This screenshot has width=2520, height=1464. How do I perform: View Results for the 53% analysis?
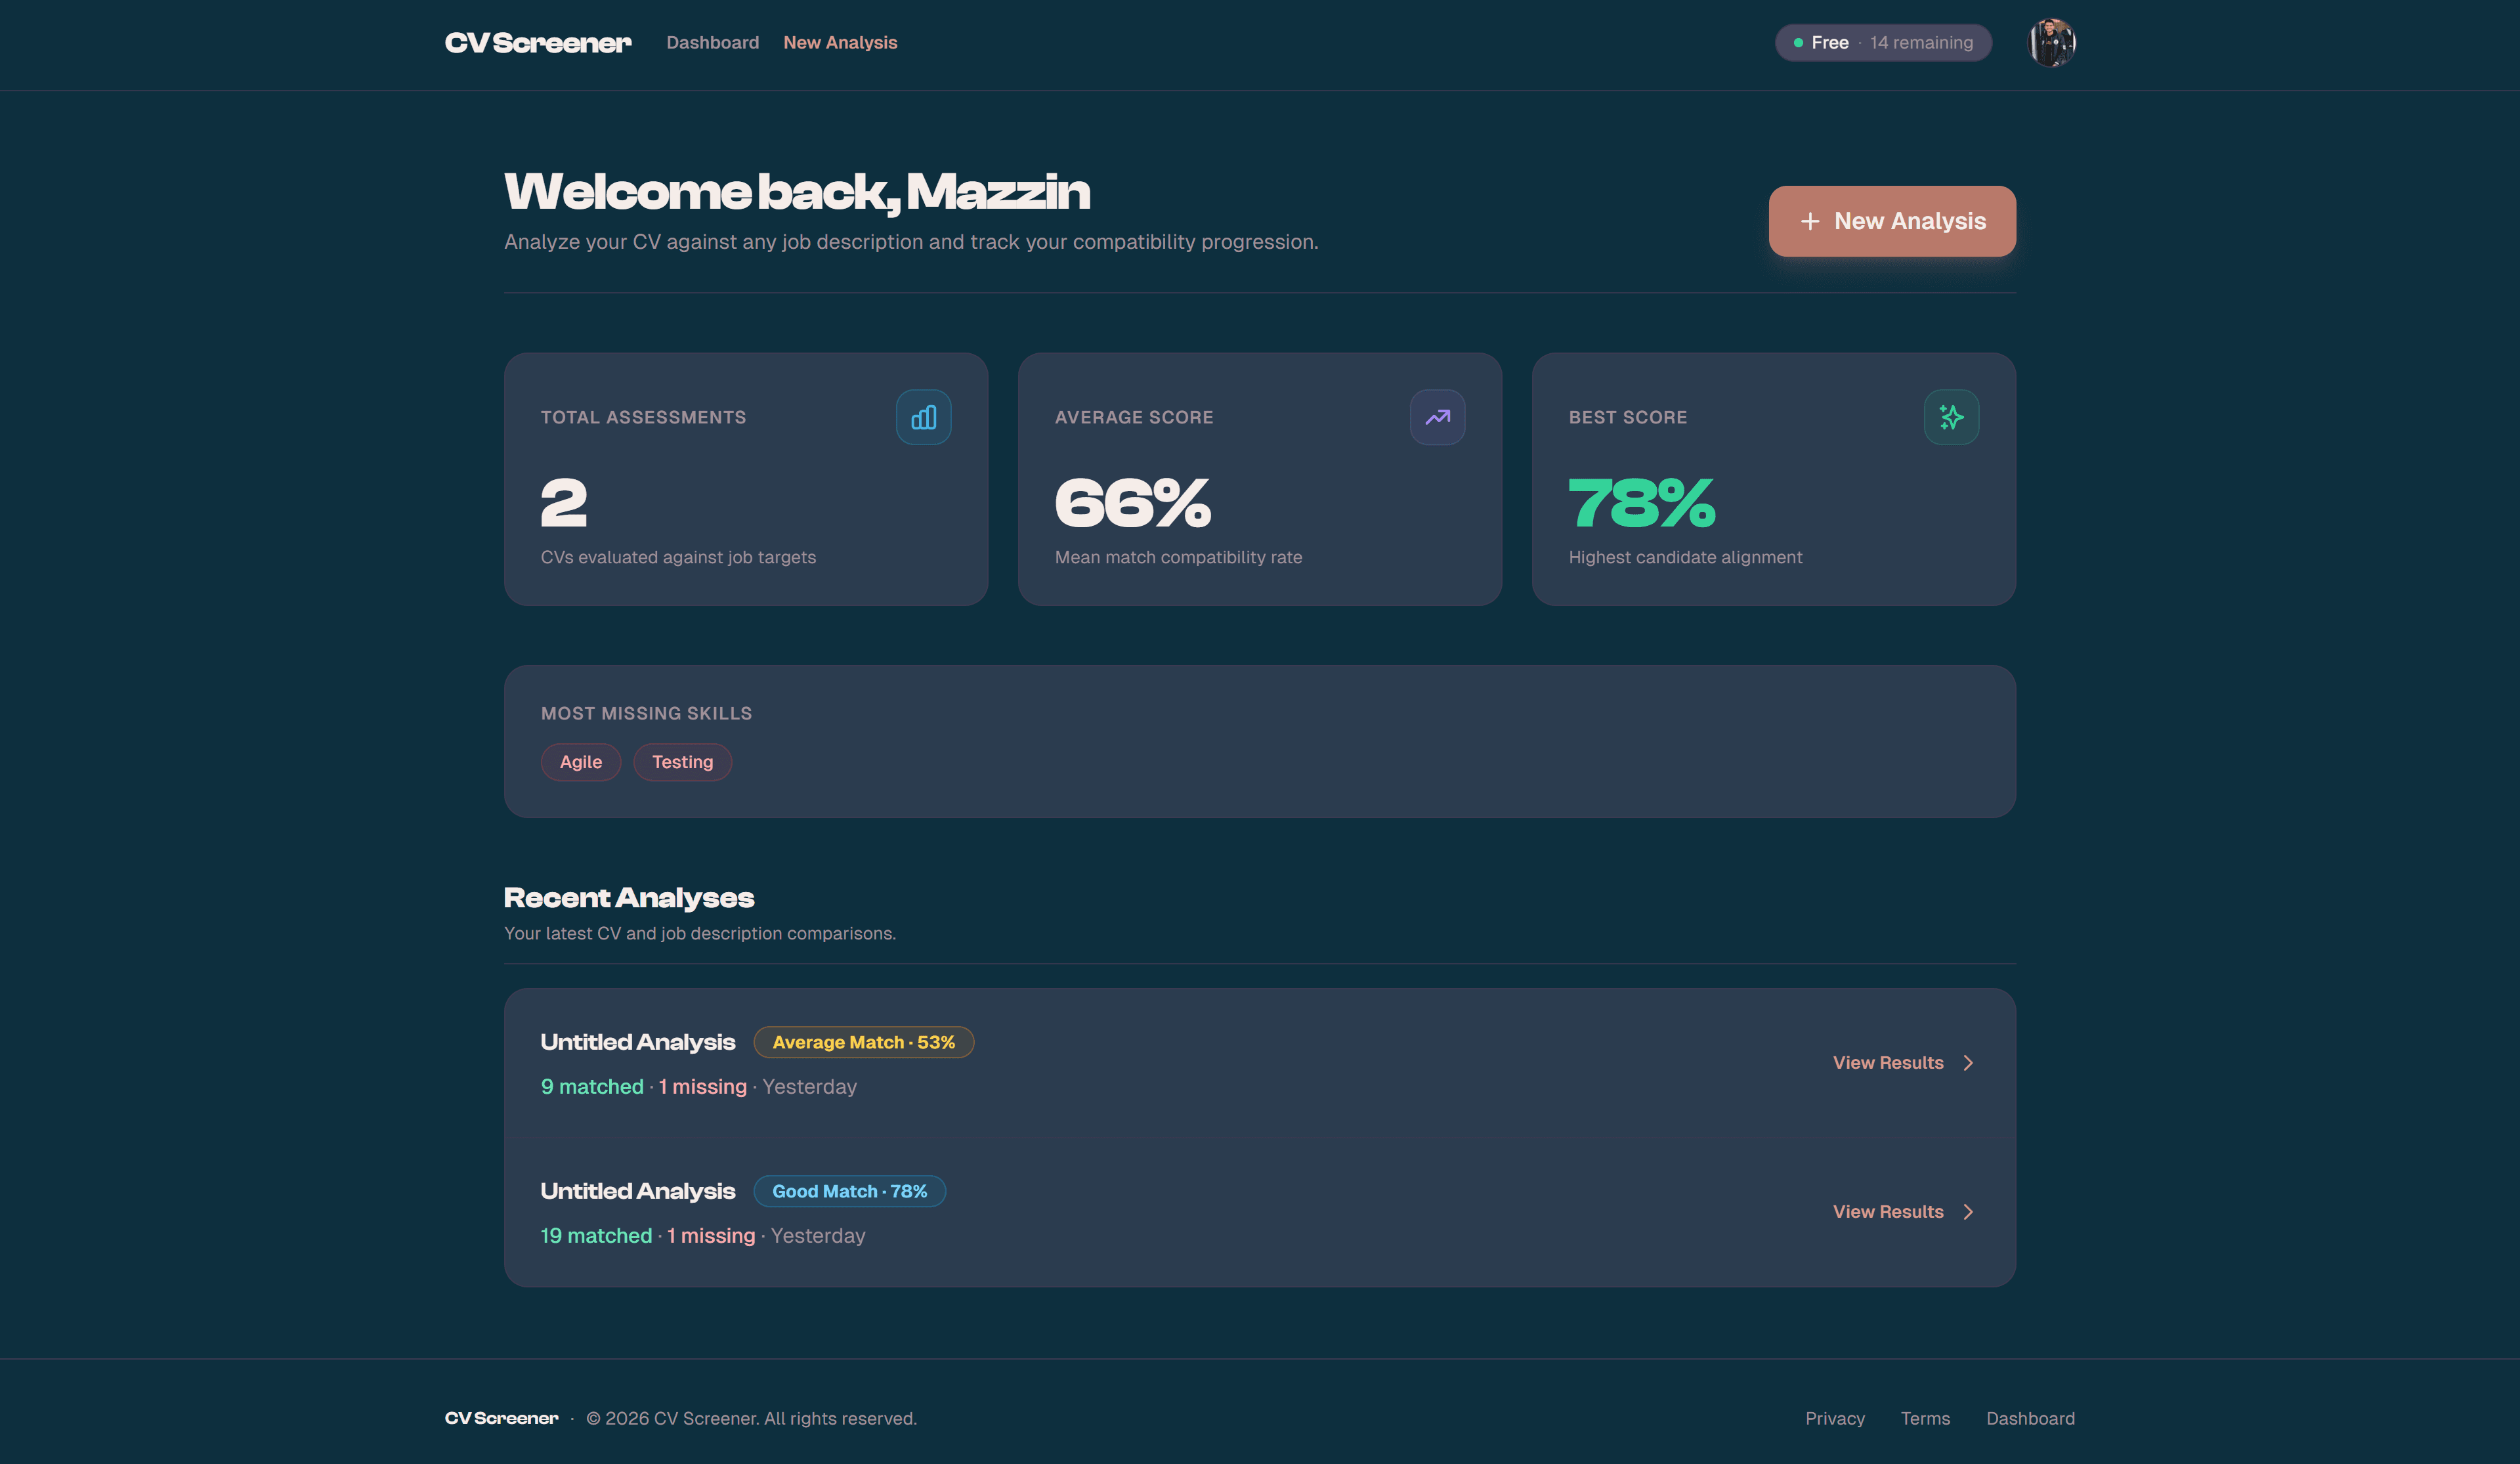pos(1888,1063)
